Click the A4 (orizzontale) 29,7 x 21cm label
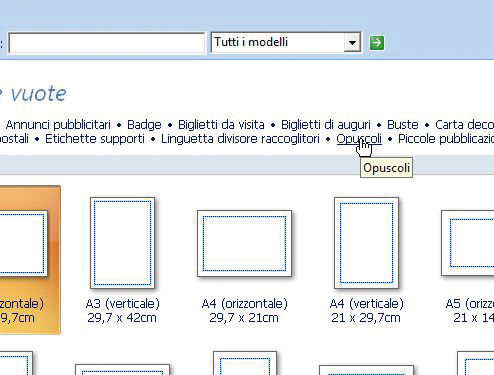 coord(244,311)
